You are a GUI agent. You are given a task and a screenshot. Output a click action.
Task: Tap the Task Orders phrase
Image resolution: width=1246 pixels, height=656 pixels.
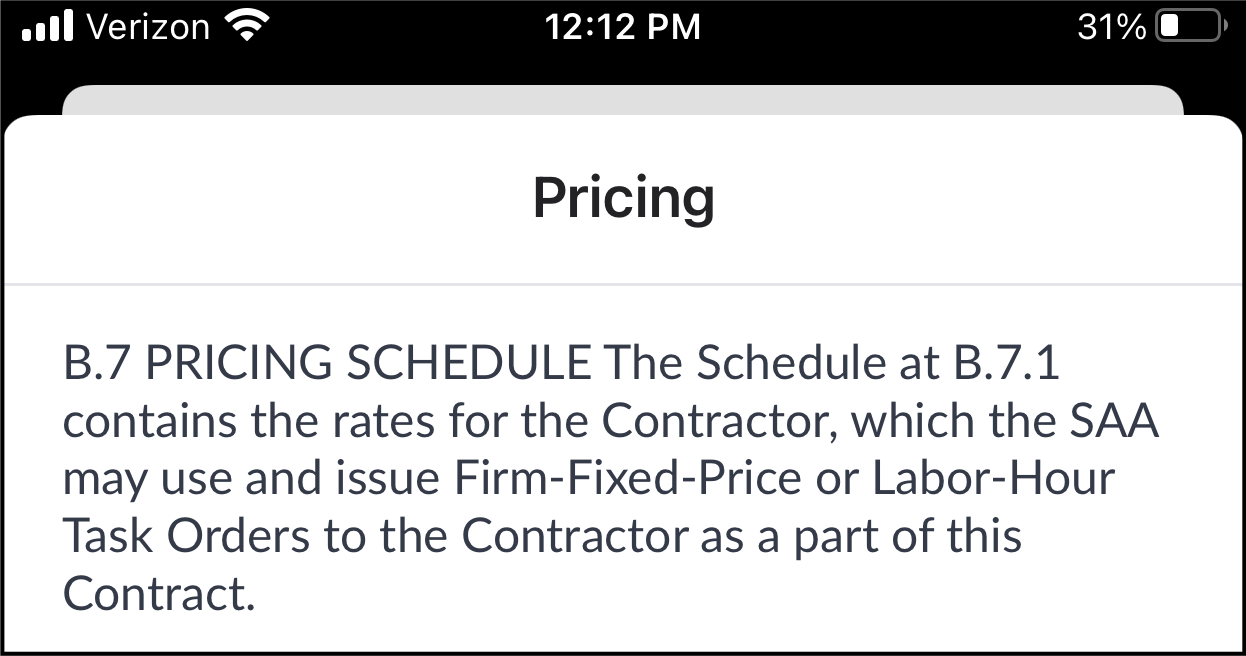click(187, 537)
